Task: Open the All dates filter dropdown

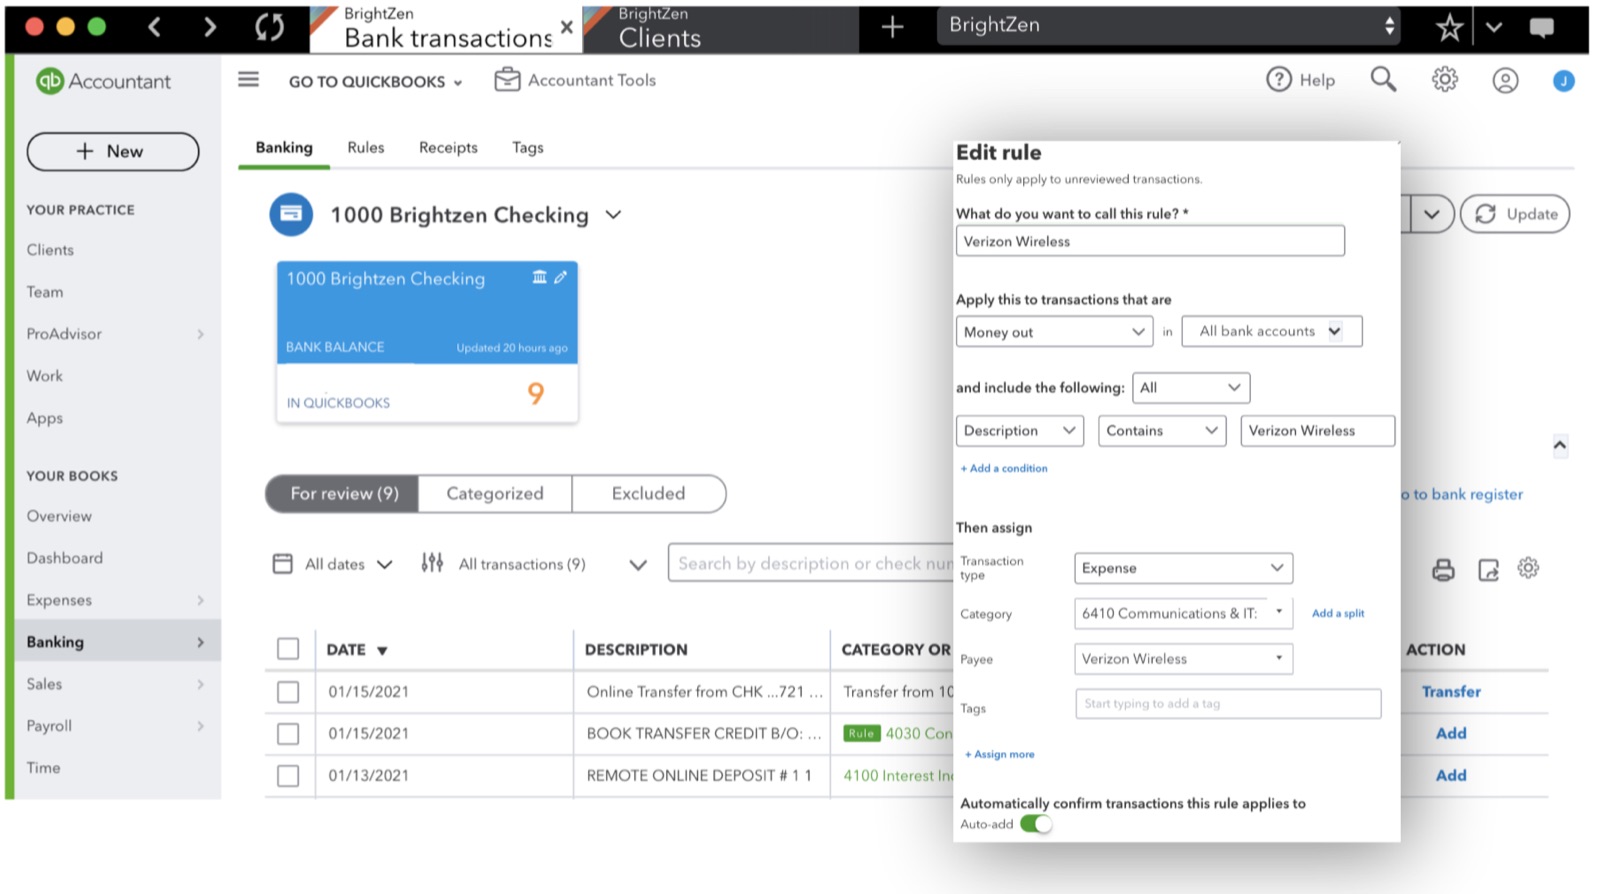Action: (348, 564)
